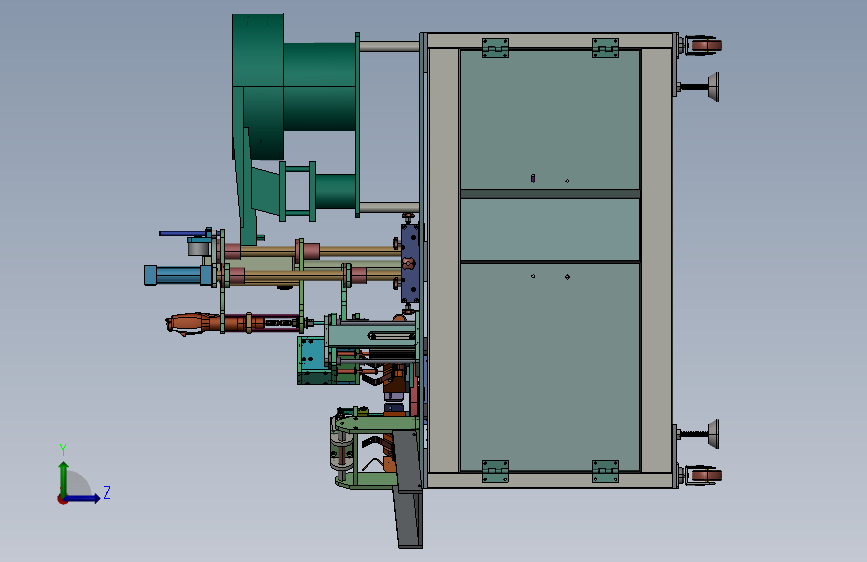
Task: Select the upper cabinet door panel
Action: pos(550,119)
